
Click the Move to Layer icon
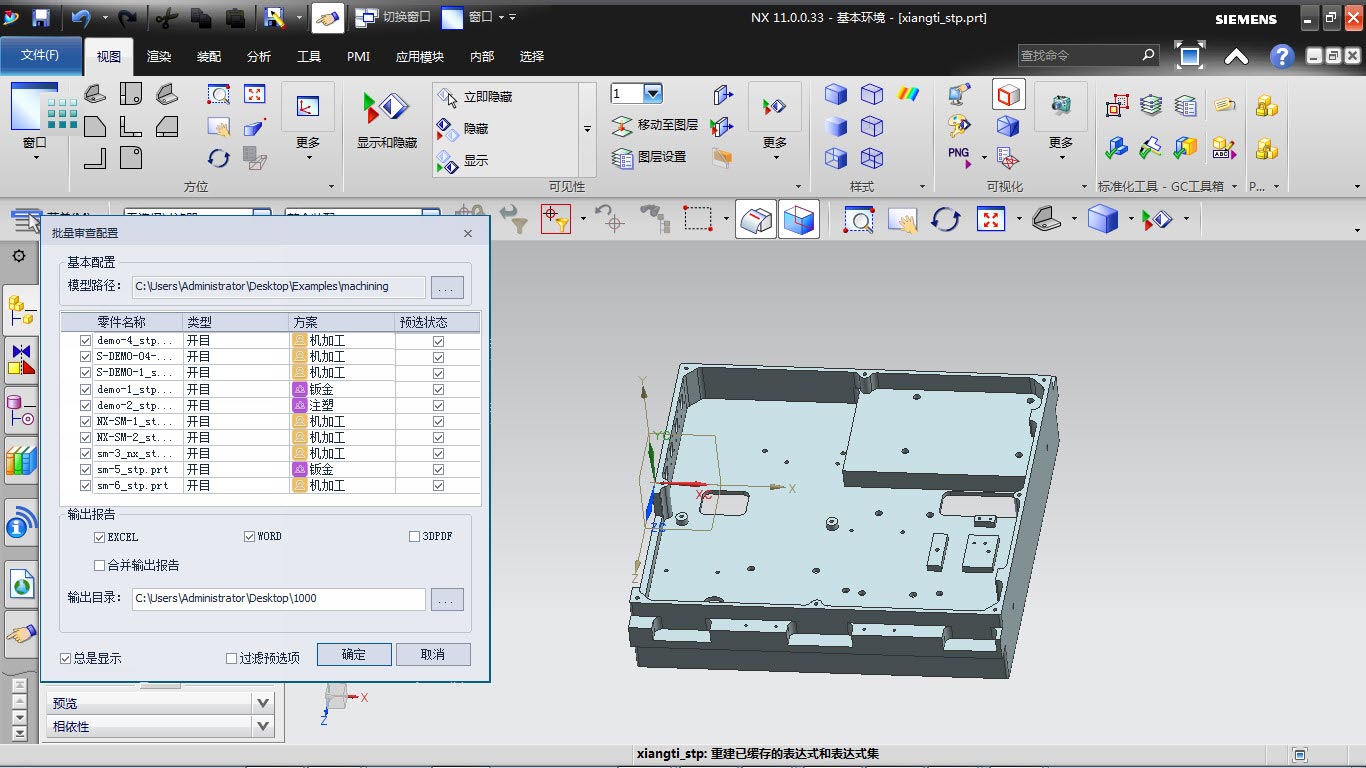pos(622,125)
